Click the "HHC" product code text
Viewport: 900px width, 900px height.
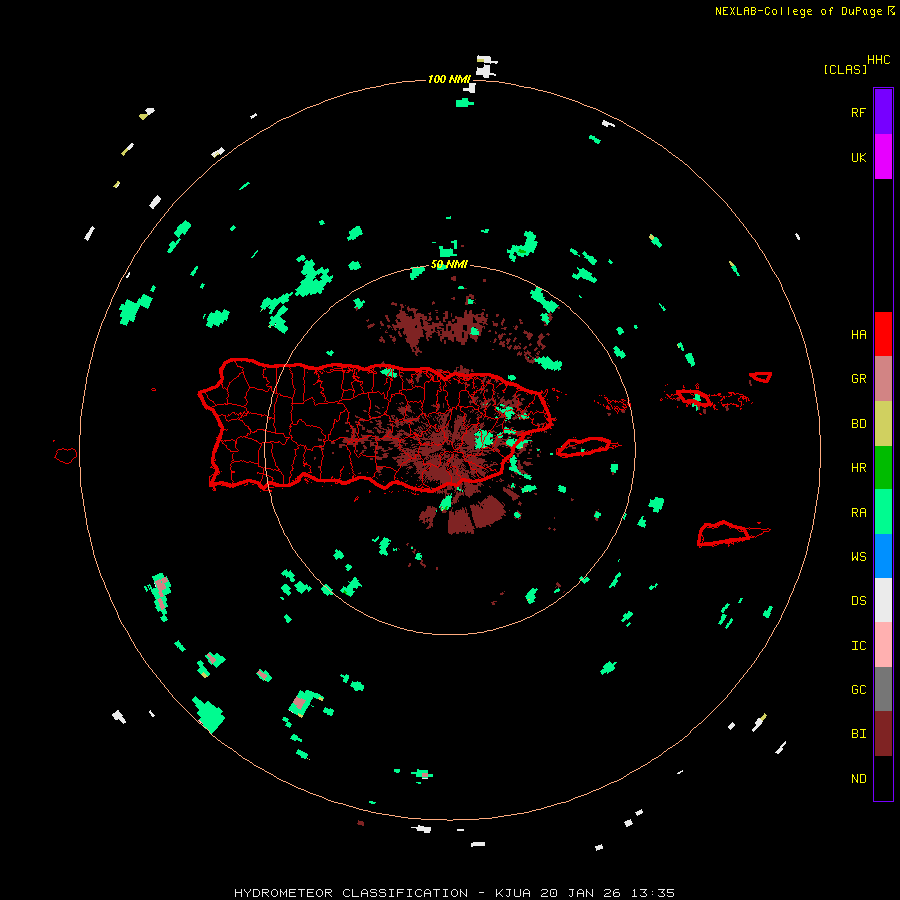(x=878, y=60)
